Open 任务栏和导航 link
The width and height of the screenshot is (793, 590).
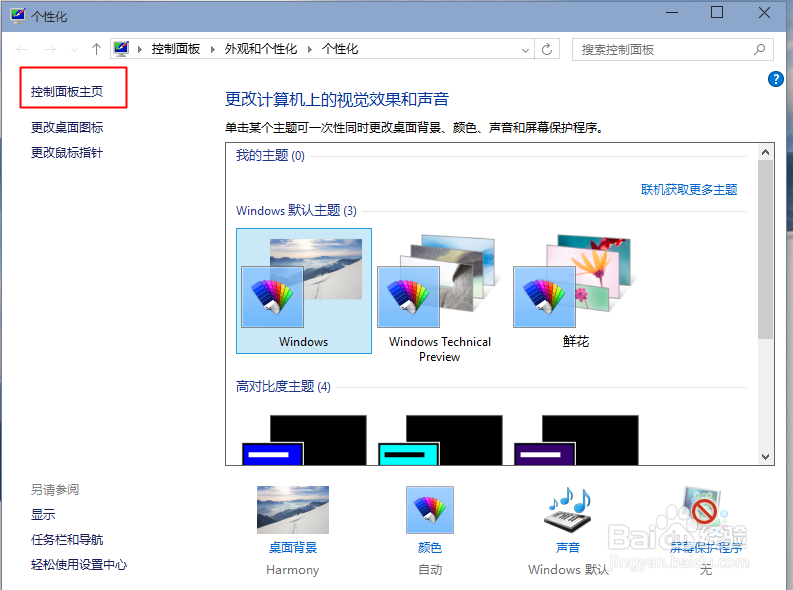tap(67, 539)
